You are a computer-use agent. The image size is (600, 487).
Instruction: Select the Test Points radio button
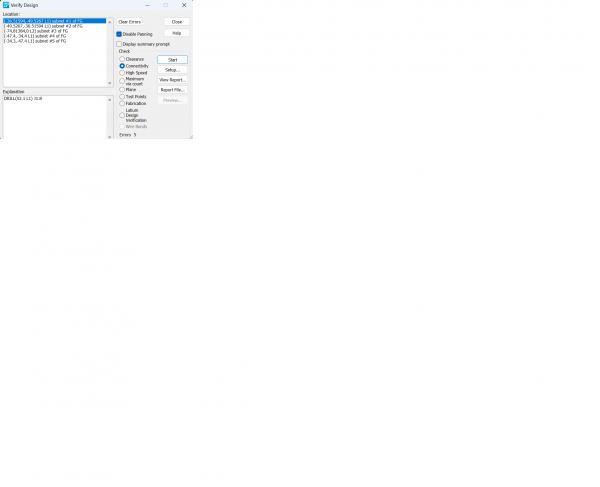pos(122,97)
